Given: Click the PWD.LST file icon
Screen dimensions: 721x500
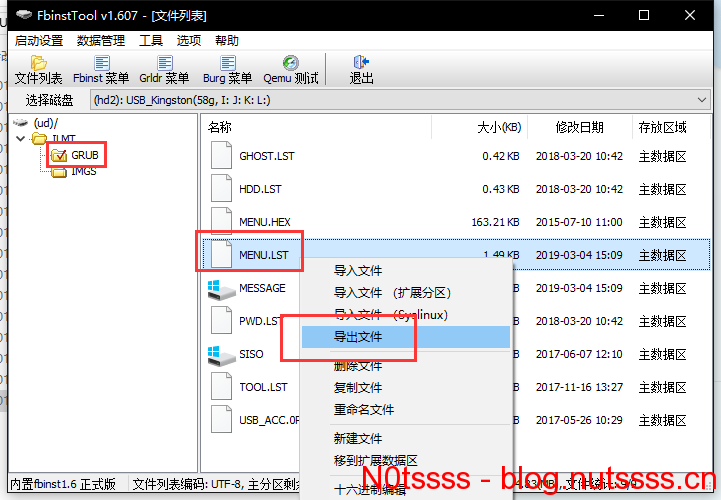Looking at the screenshot, I should point(221,321).
